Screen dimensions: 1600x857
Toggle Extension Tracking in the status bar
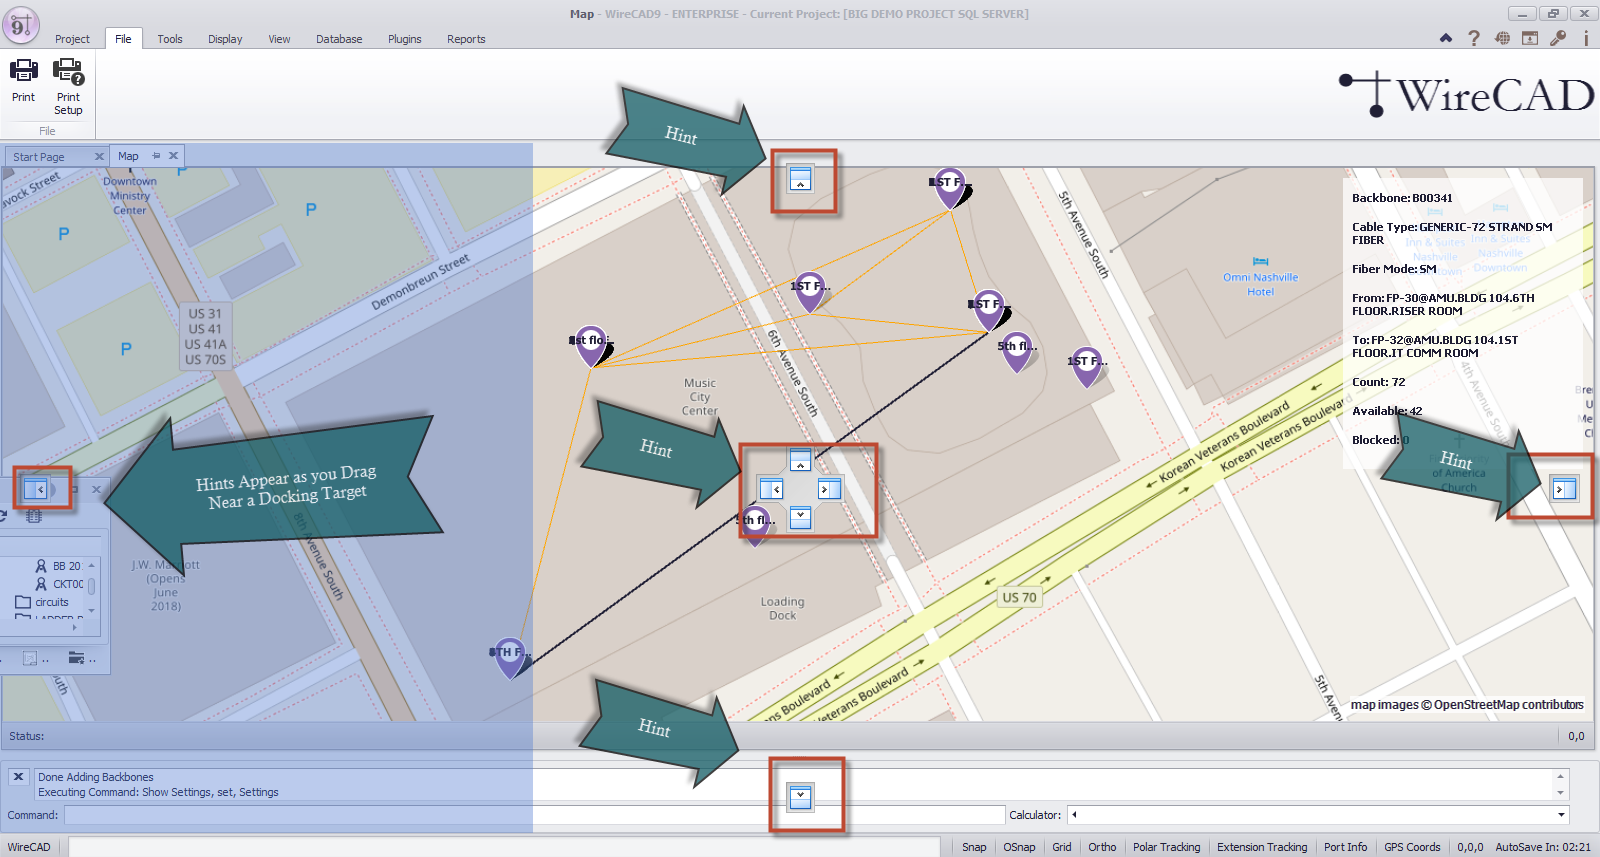point(1262,847)
